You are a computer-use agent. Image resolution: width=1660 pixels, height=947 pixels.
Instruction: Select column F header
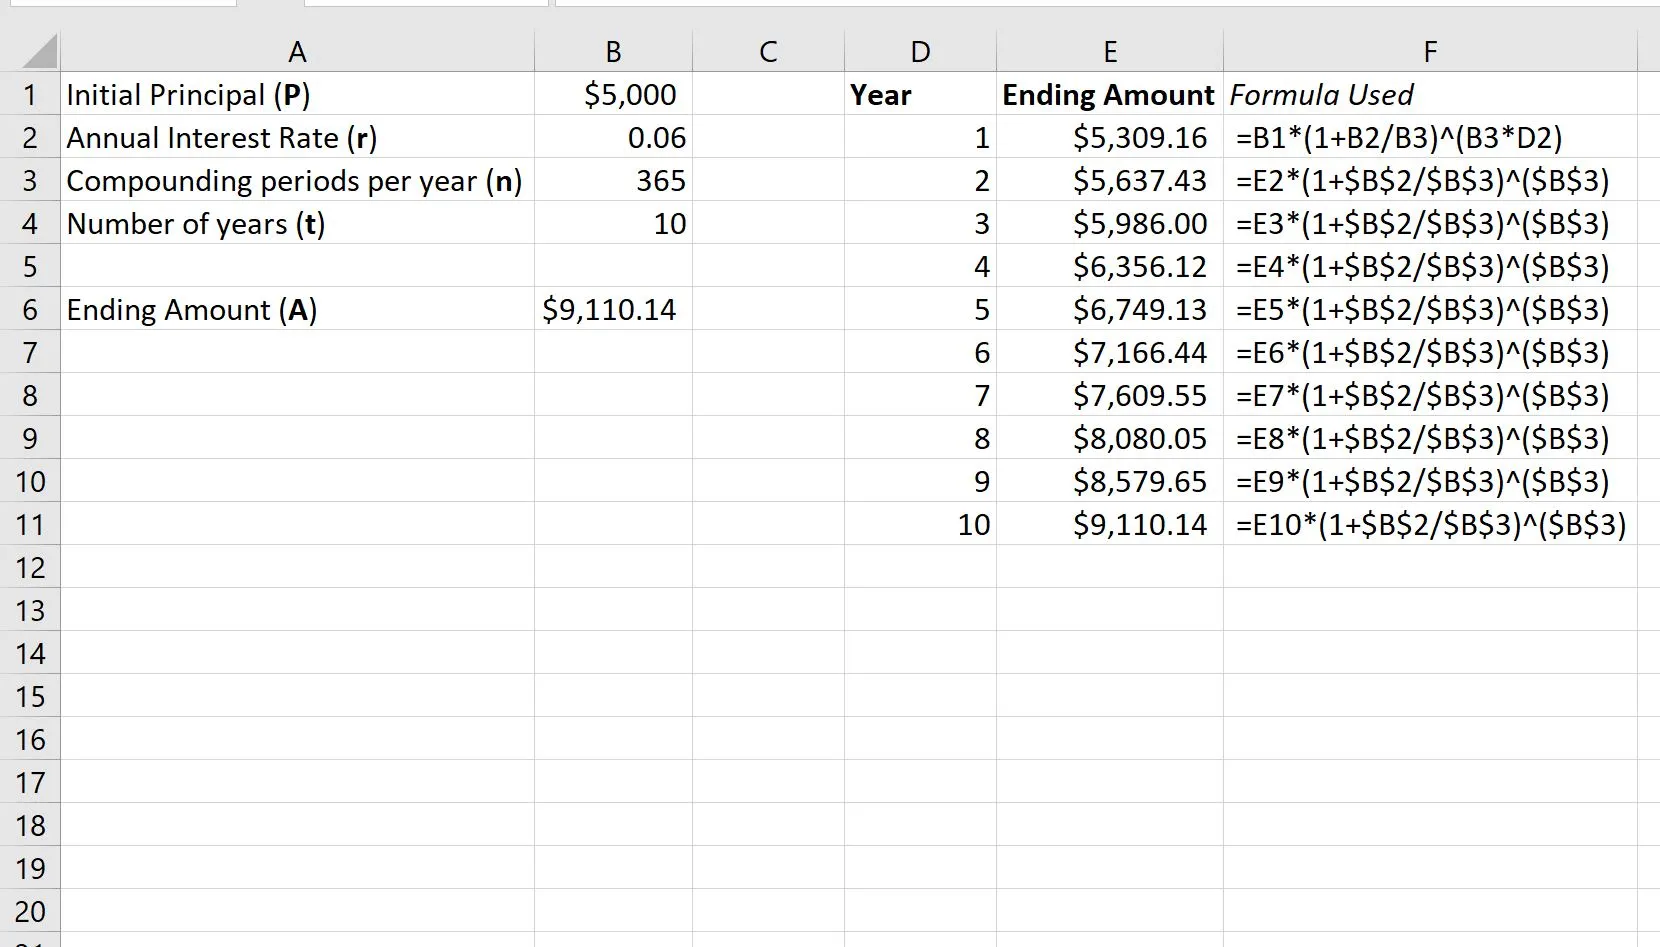coord(1430,51)
